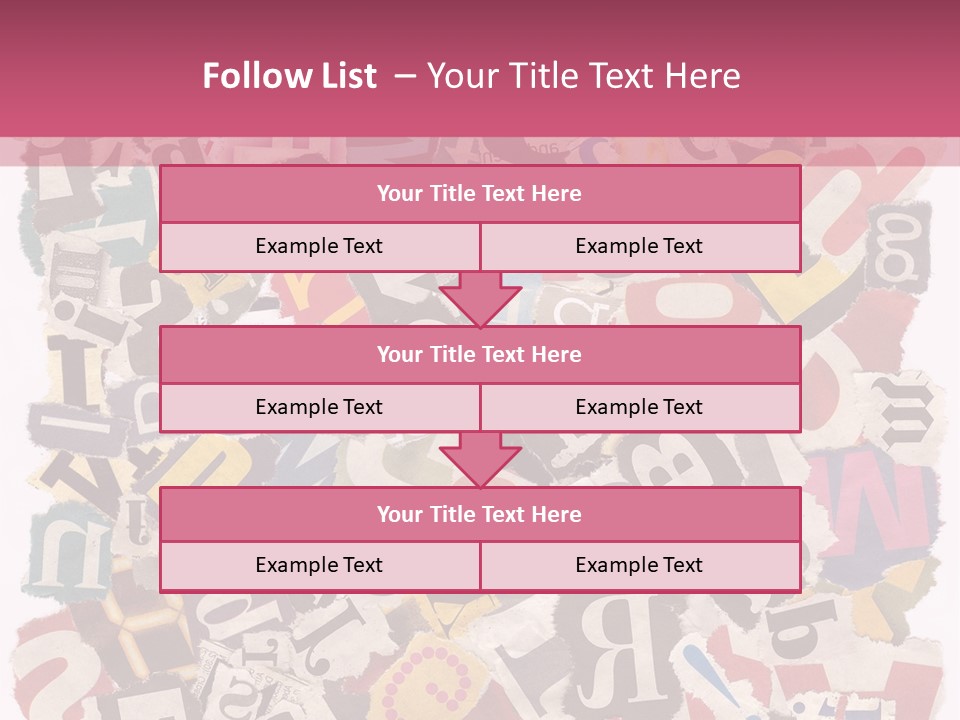Click right Example Text cell in second block

point(639,407)
